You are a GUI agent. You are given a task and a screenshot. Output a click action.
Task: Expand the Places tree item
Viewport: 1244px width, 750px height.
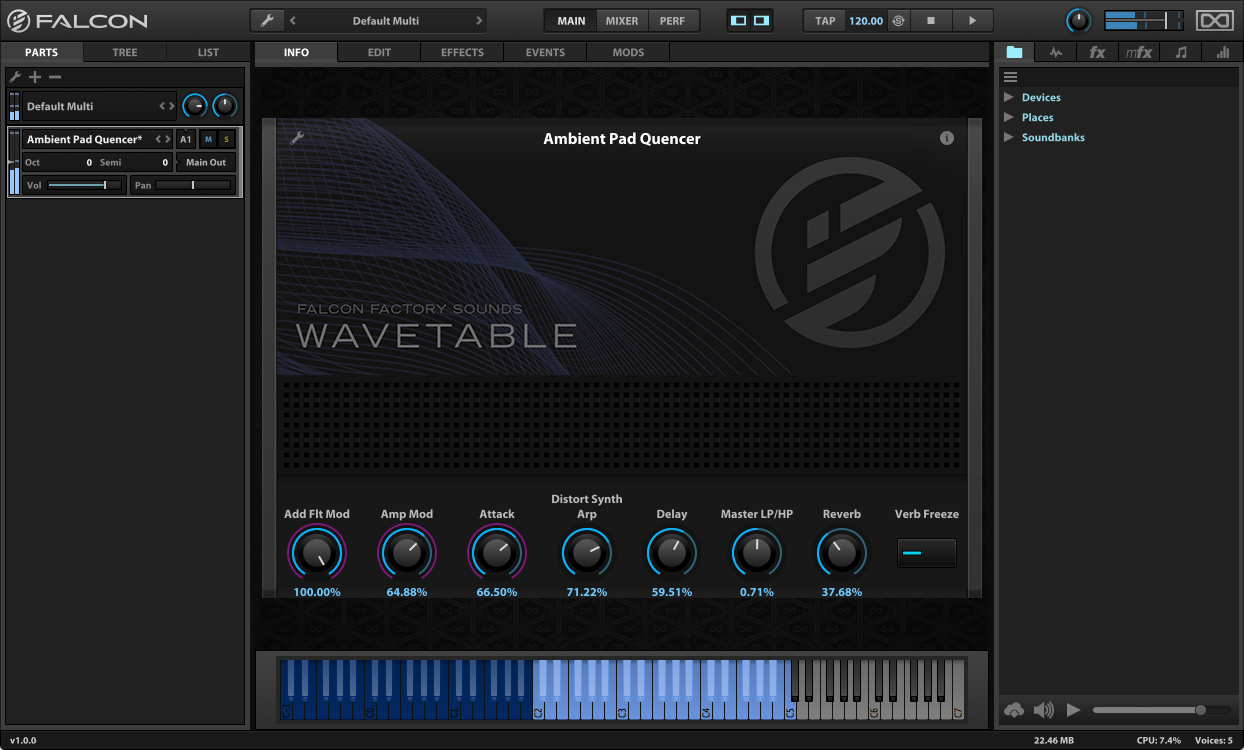pyautogui.click(x=1008, y=117)
